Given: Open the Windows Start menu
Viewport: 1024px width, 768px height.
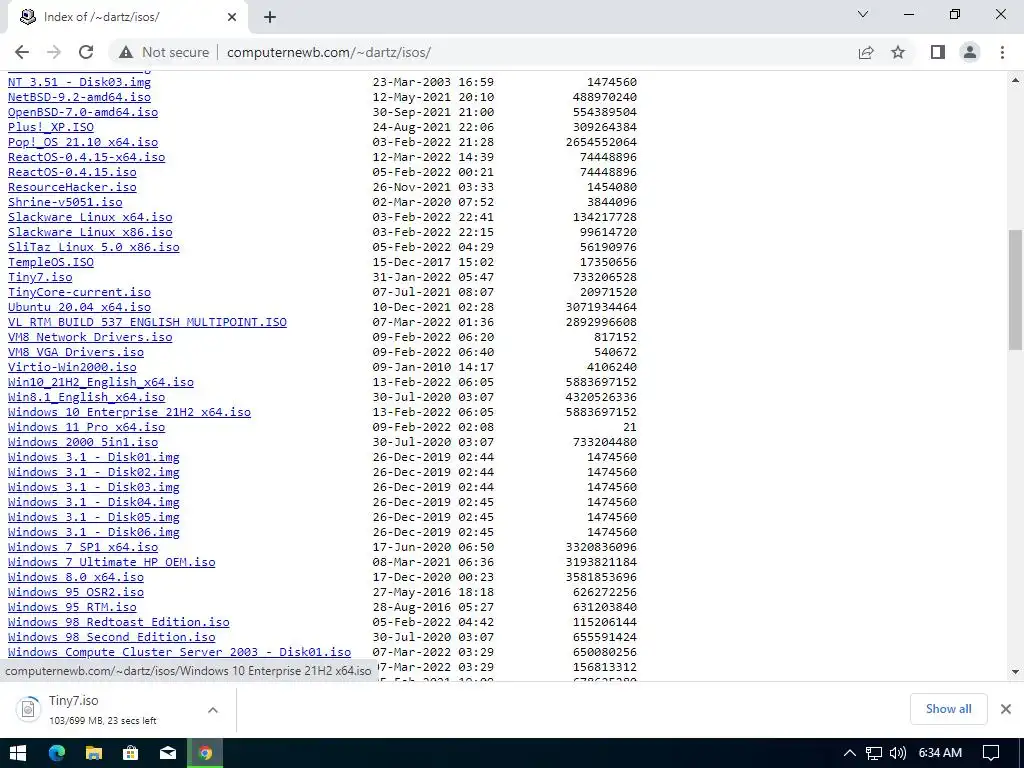Looking at the screenshot, I should click(x=18, y=753).
